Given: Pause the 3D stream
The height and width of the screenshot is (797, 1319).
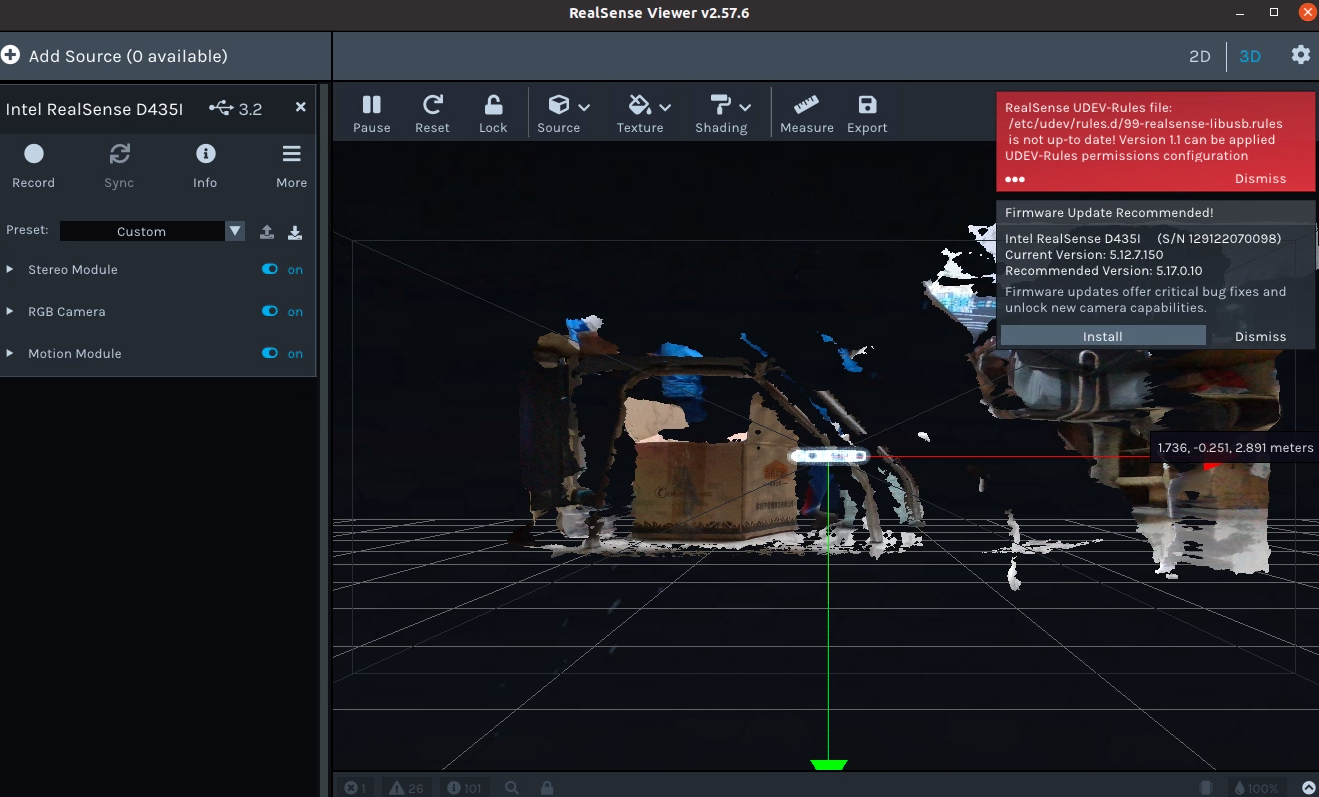Looking at the screenshot, I should [x=371, y=112].
